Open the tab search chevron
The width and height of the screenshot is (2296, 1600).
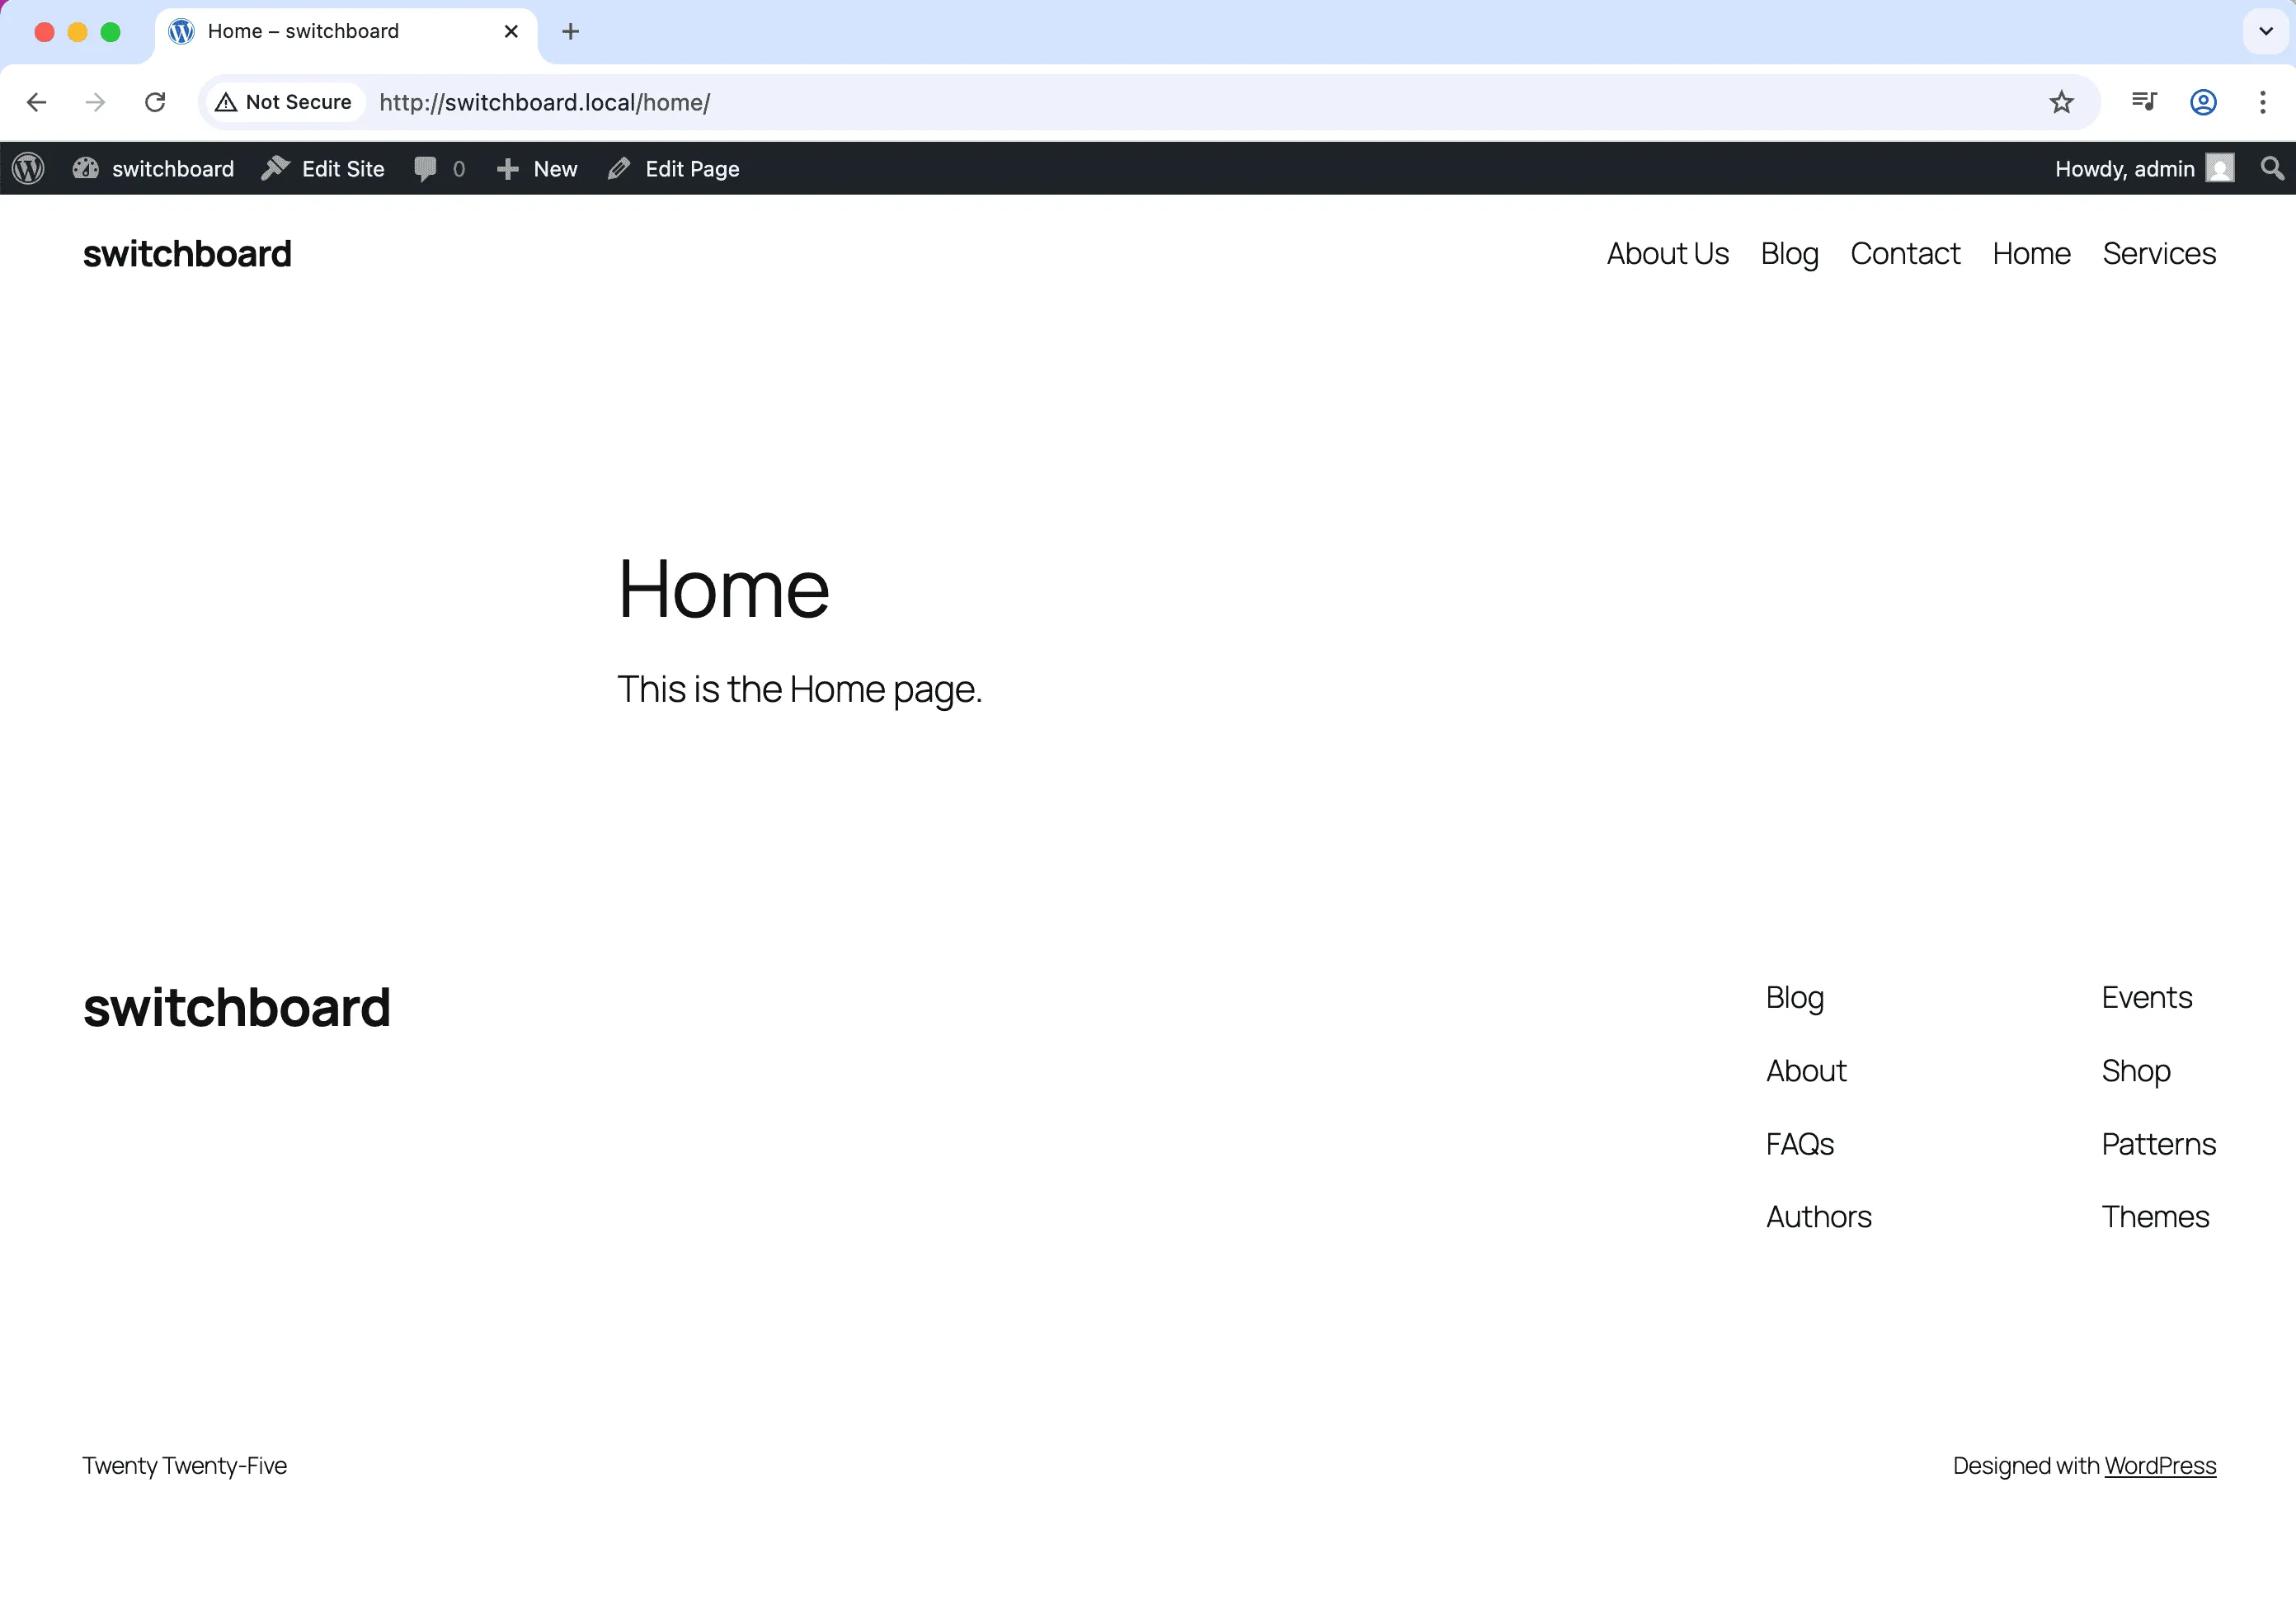point(2263,31)
